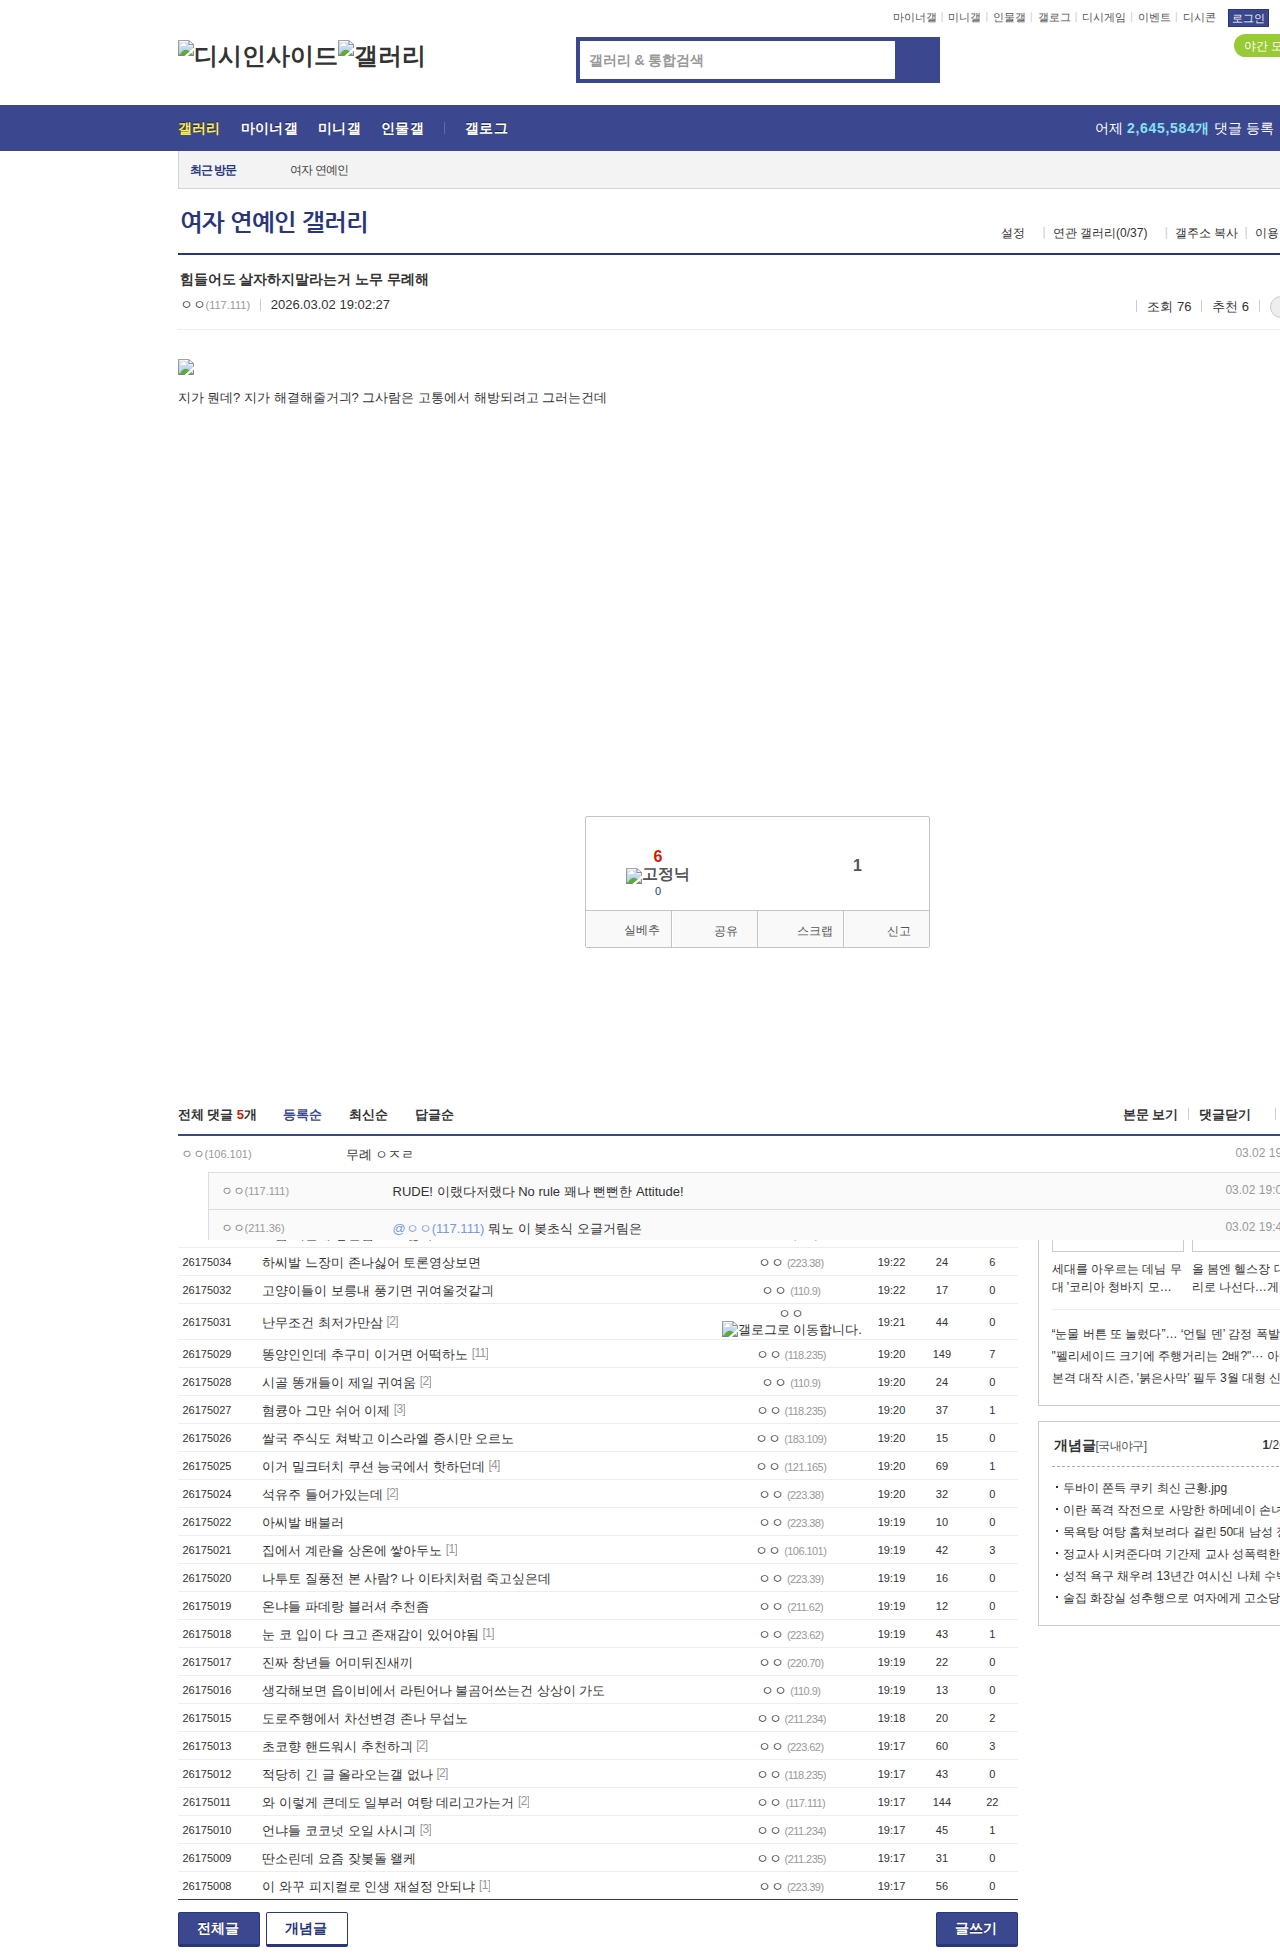
Task: Click the 갤로그로 이동합니다 icon in the post list
Action: 791,1329
